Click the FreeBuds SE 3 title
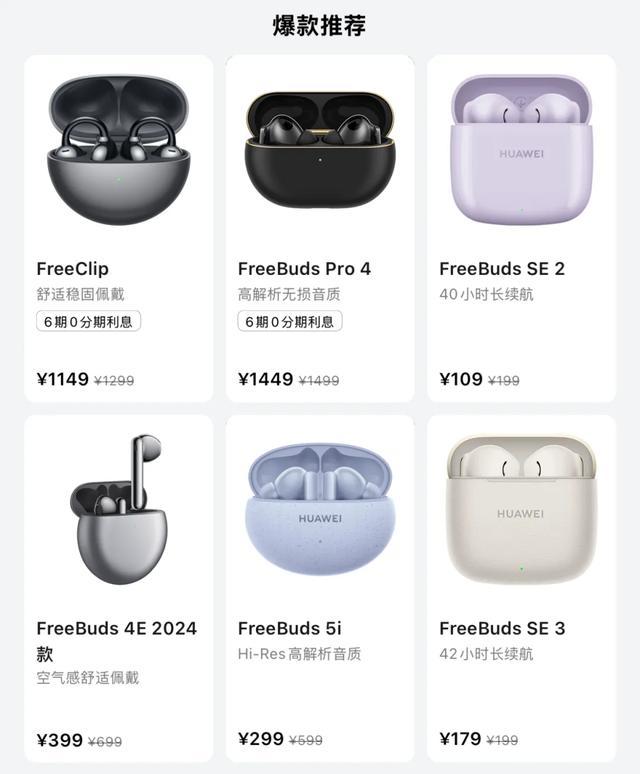The height and width of the screenshot is (774, 640). tap(502, 628)
